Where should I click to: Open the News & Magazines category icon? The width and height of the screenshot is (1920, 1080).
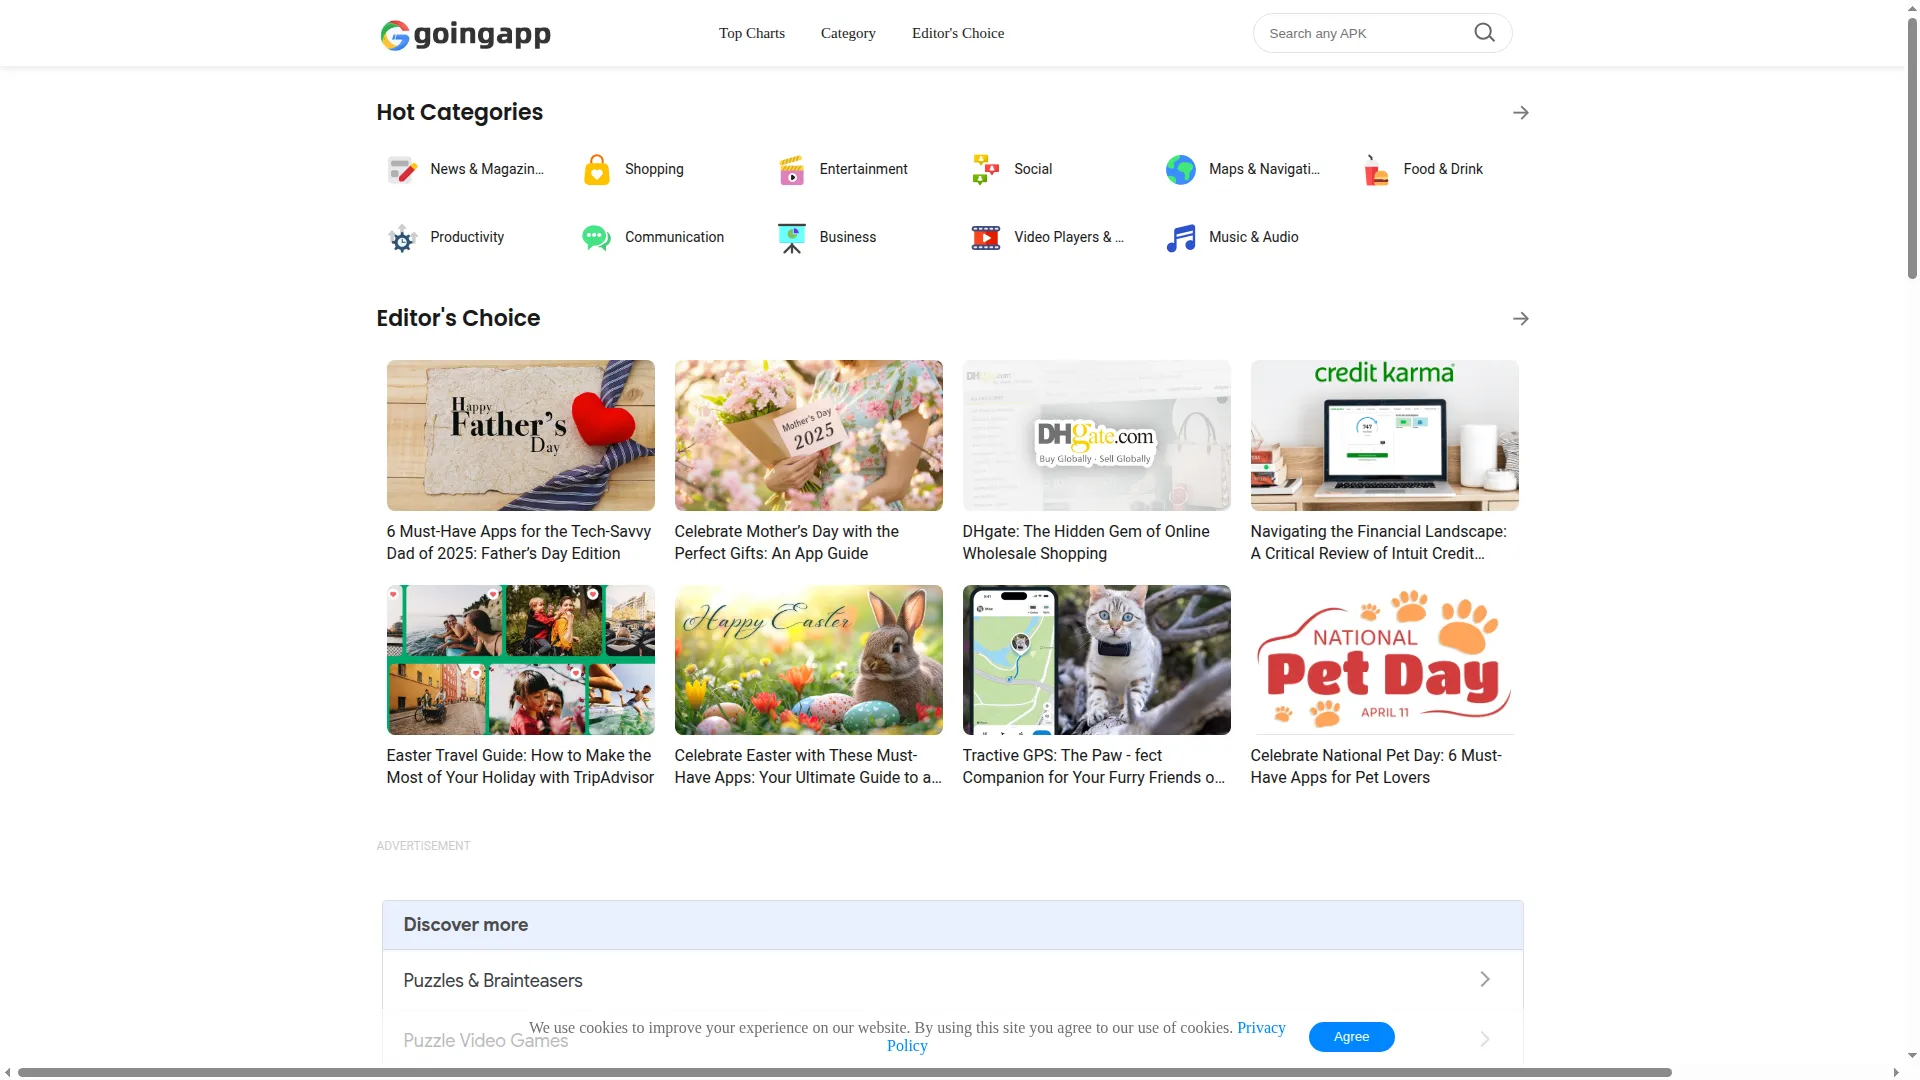402,170
